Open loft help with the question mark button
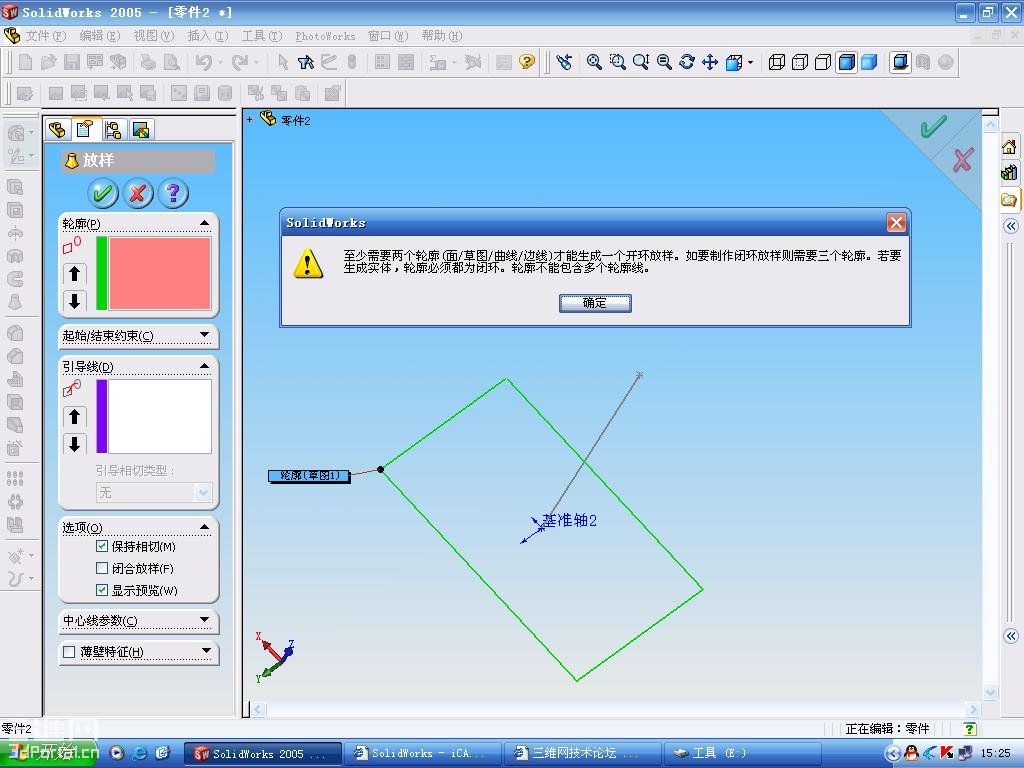1024x768 pixels. [173, 193]
